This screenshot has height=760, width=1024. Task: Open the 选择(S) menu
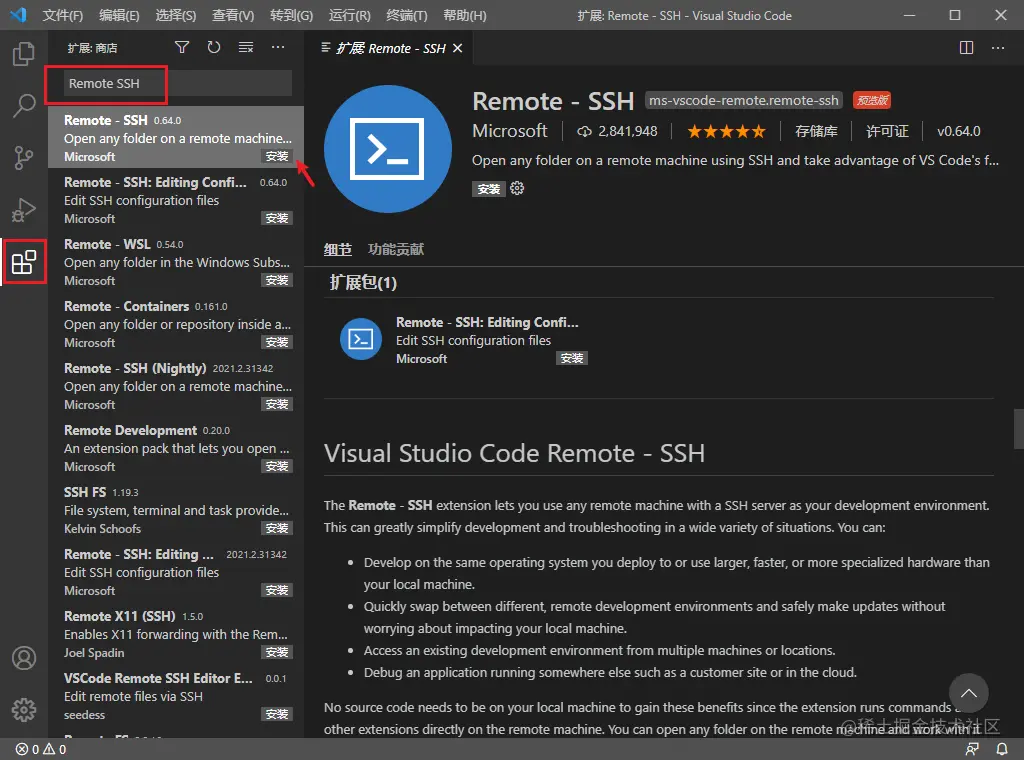176,15
